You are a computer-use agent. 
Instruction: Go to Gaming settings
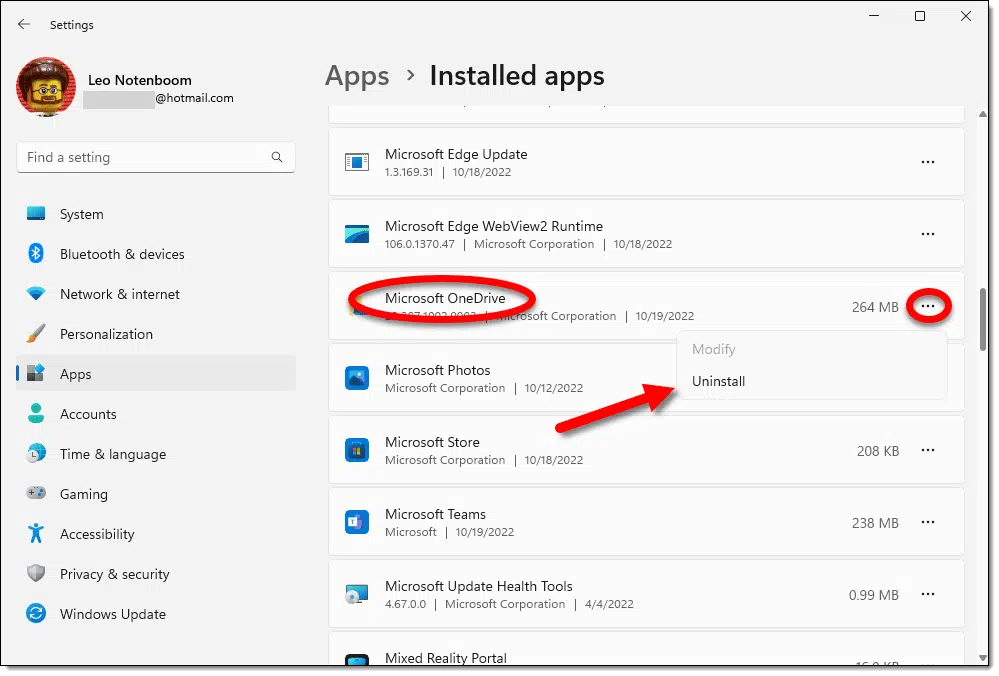click(156, 495)
